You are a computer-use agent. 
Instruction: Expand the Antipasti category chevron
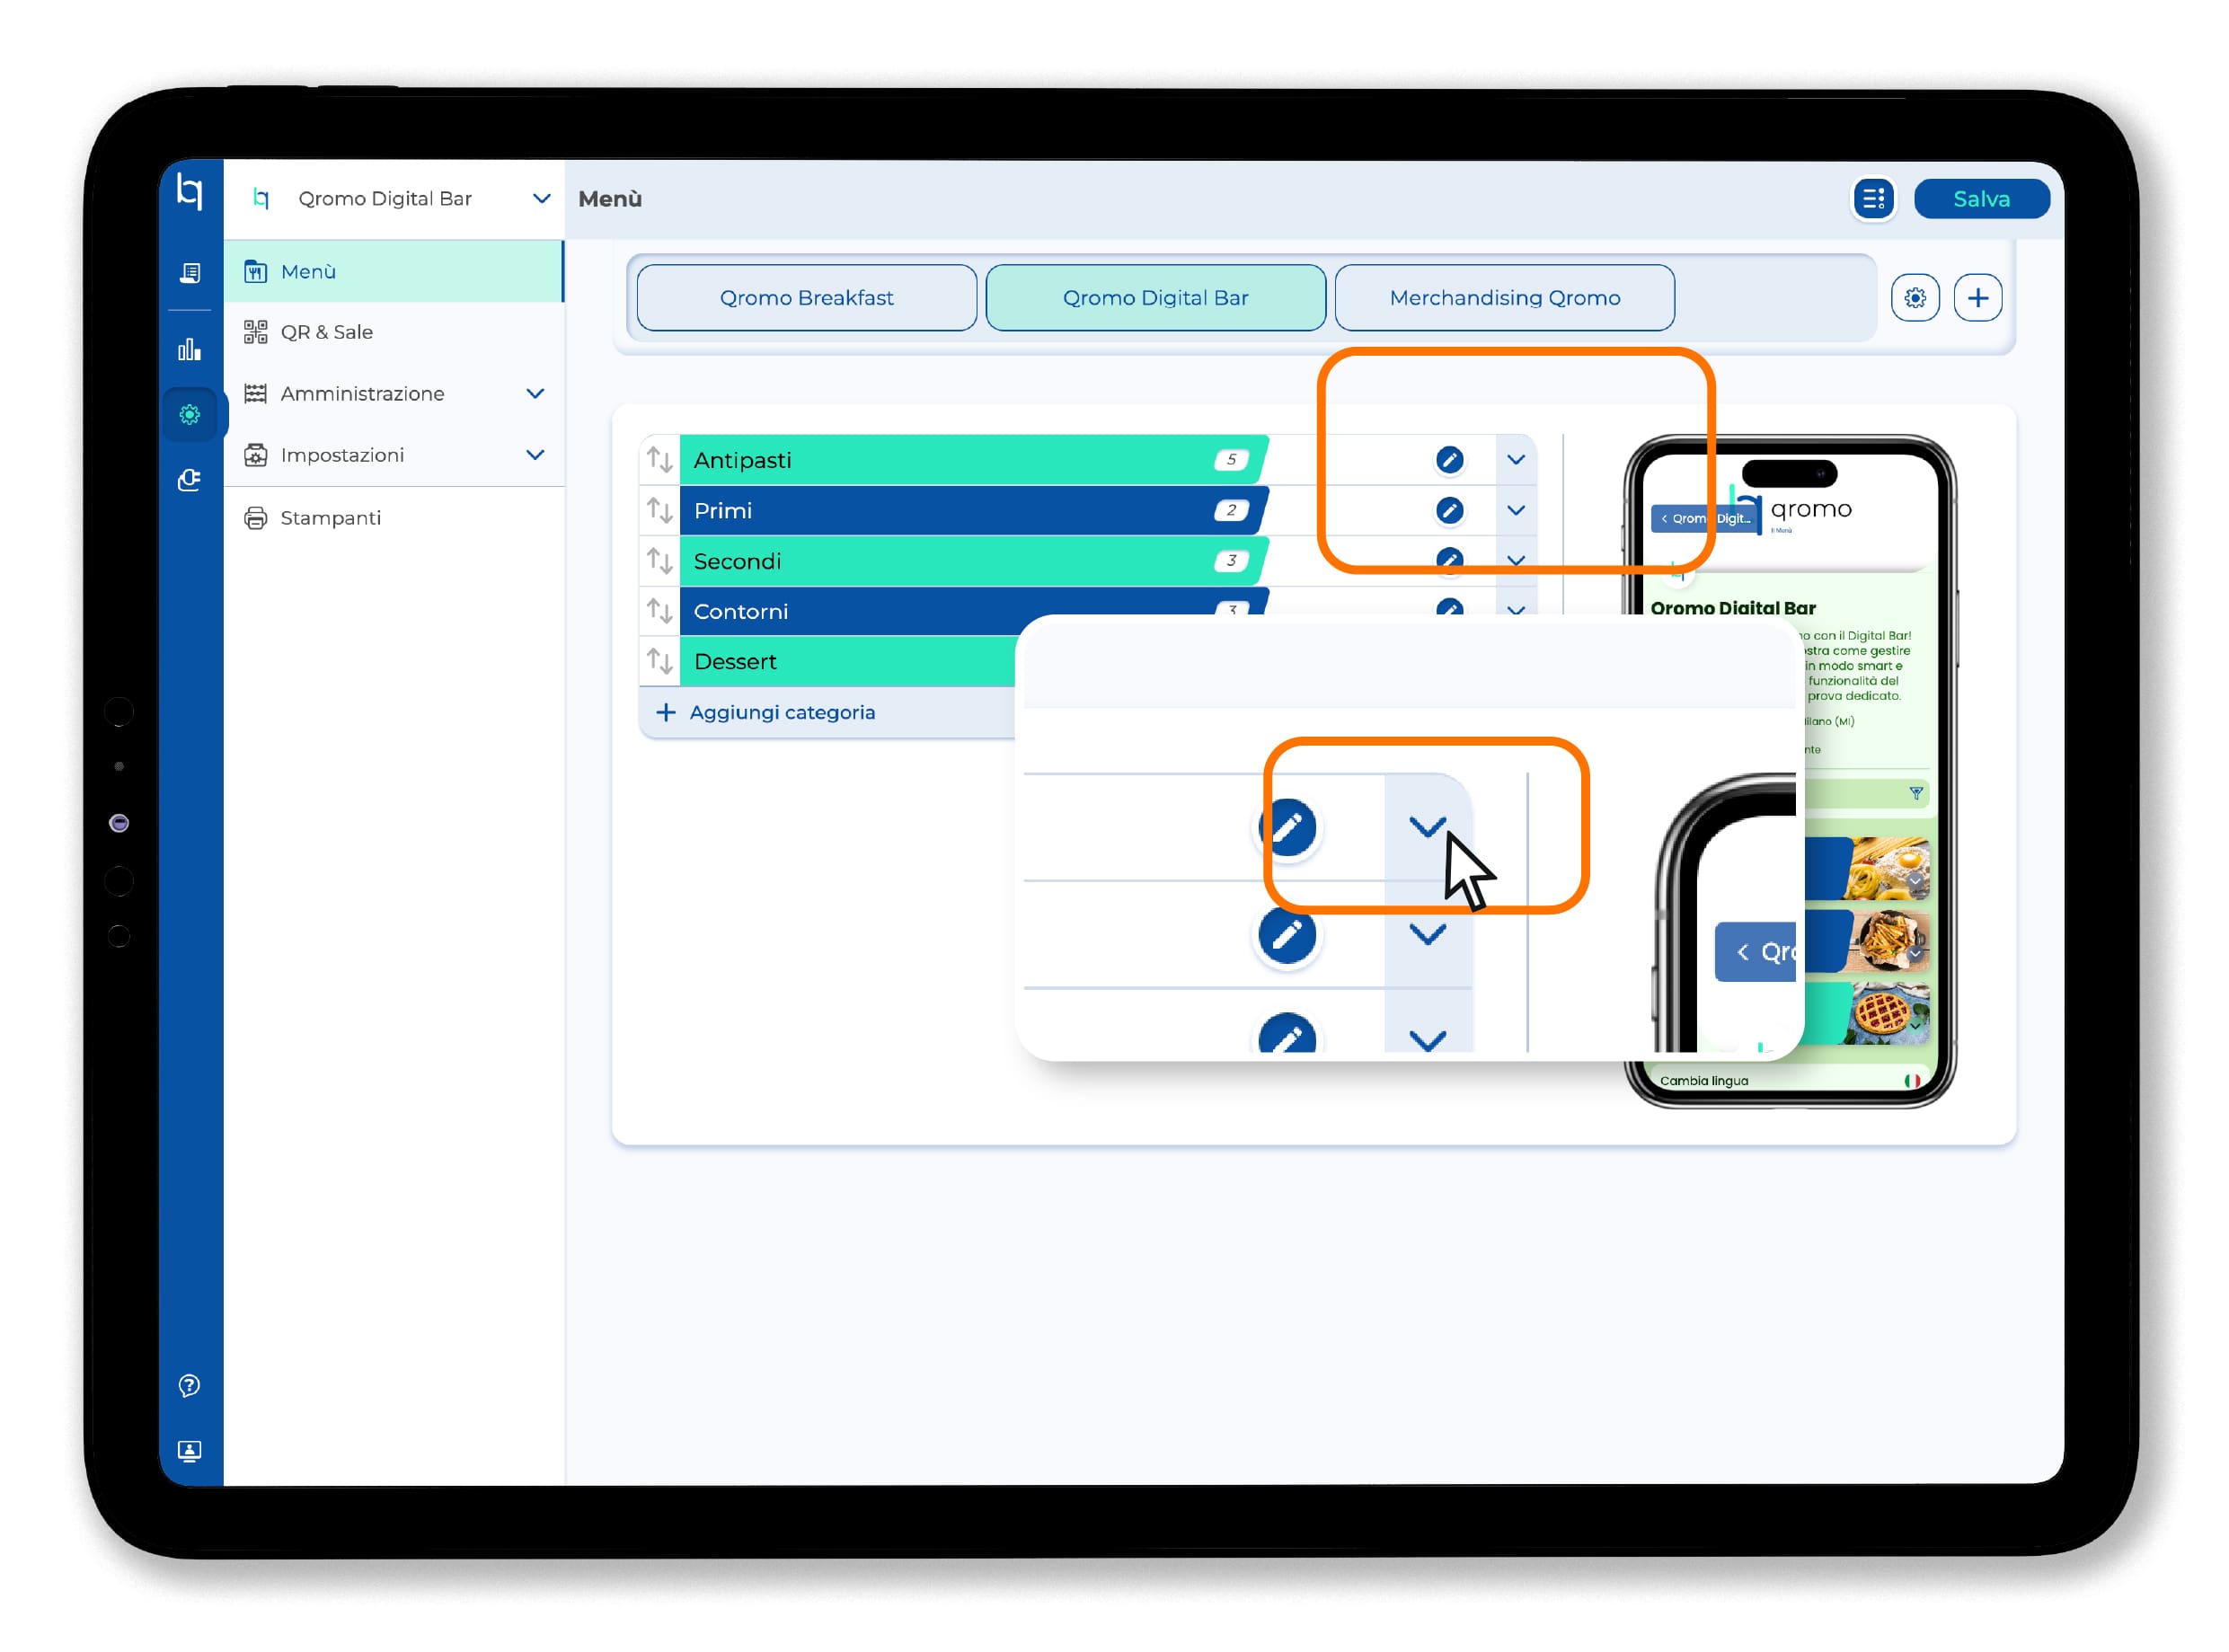coord(1515,460)
